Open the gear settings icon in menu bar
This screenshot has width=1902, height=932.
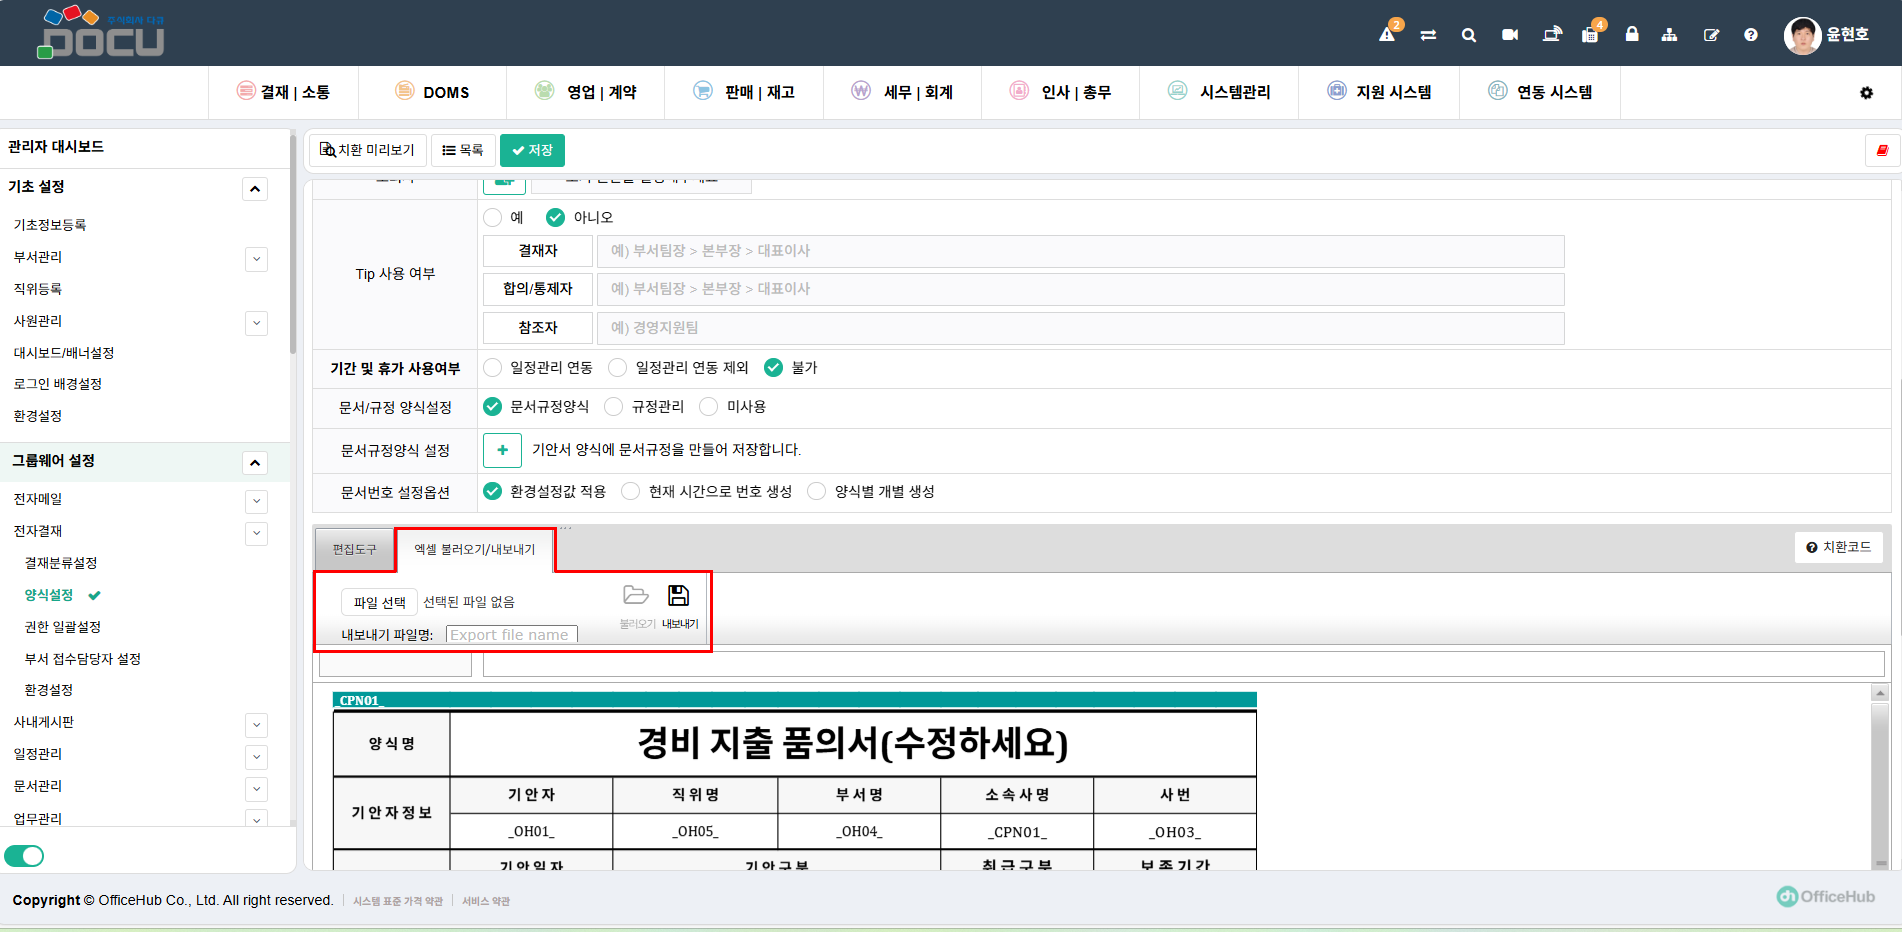point(1866,93)
